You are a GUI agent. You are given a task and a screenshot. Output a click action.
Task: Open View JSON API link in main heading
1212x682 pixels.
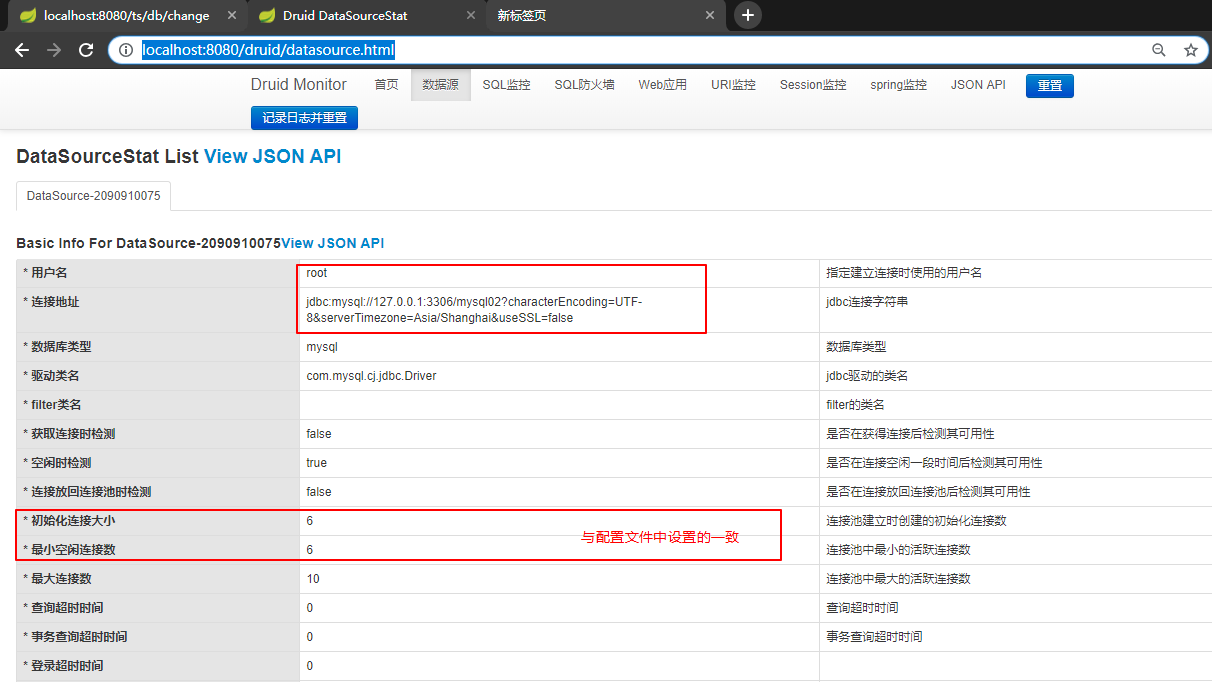(272, 157)
